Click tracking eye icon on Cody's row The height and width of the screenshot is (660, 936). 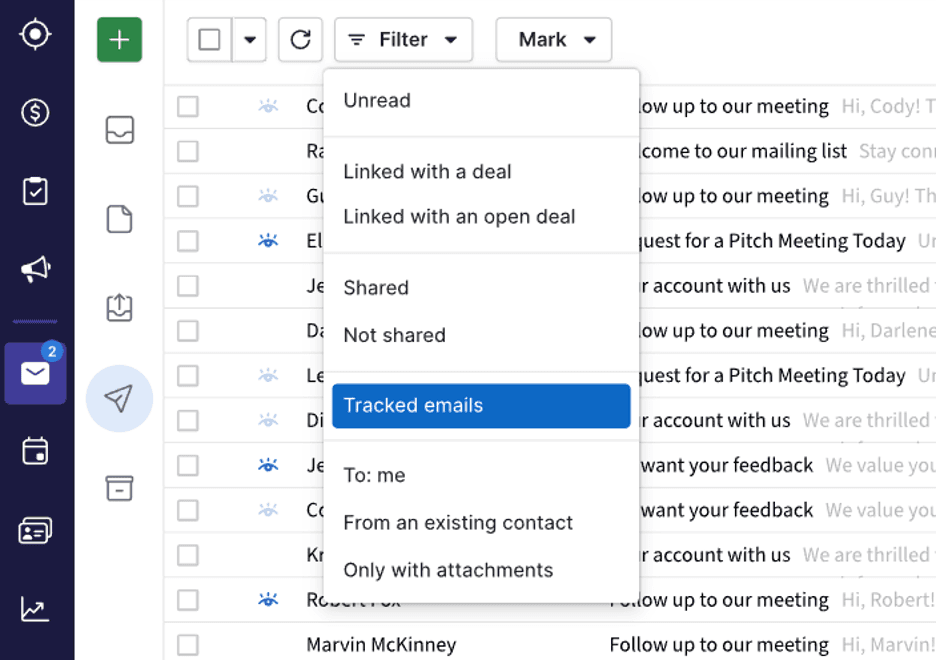(x=268, y=106)
